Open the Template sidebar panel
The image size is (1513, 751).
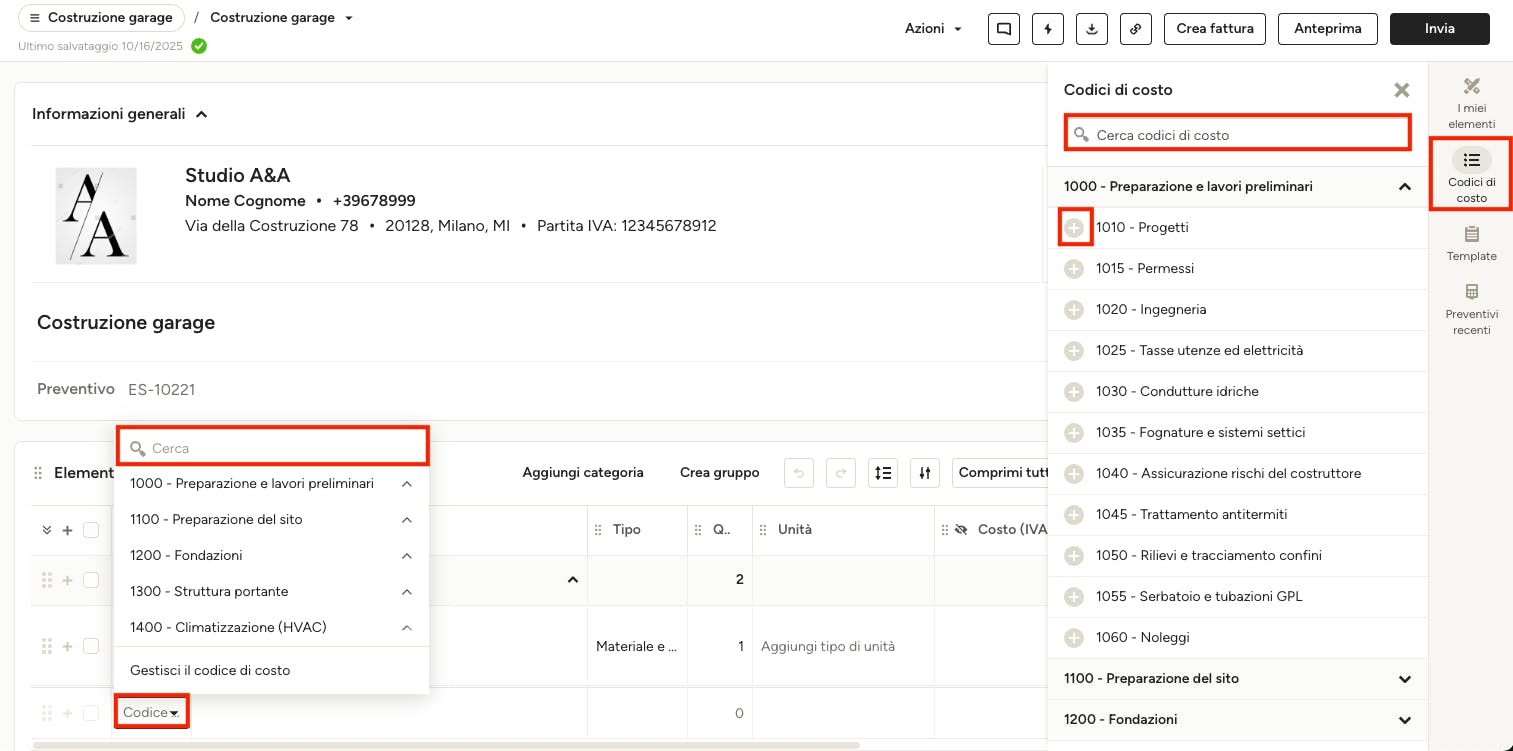click(1471, 243)
